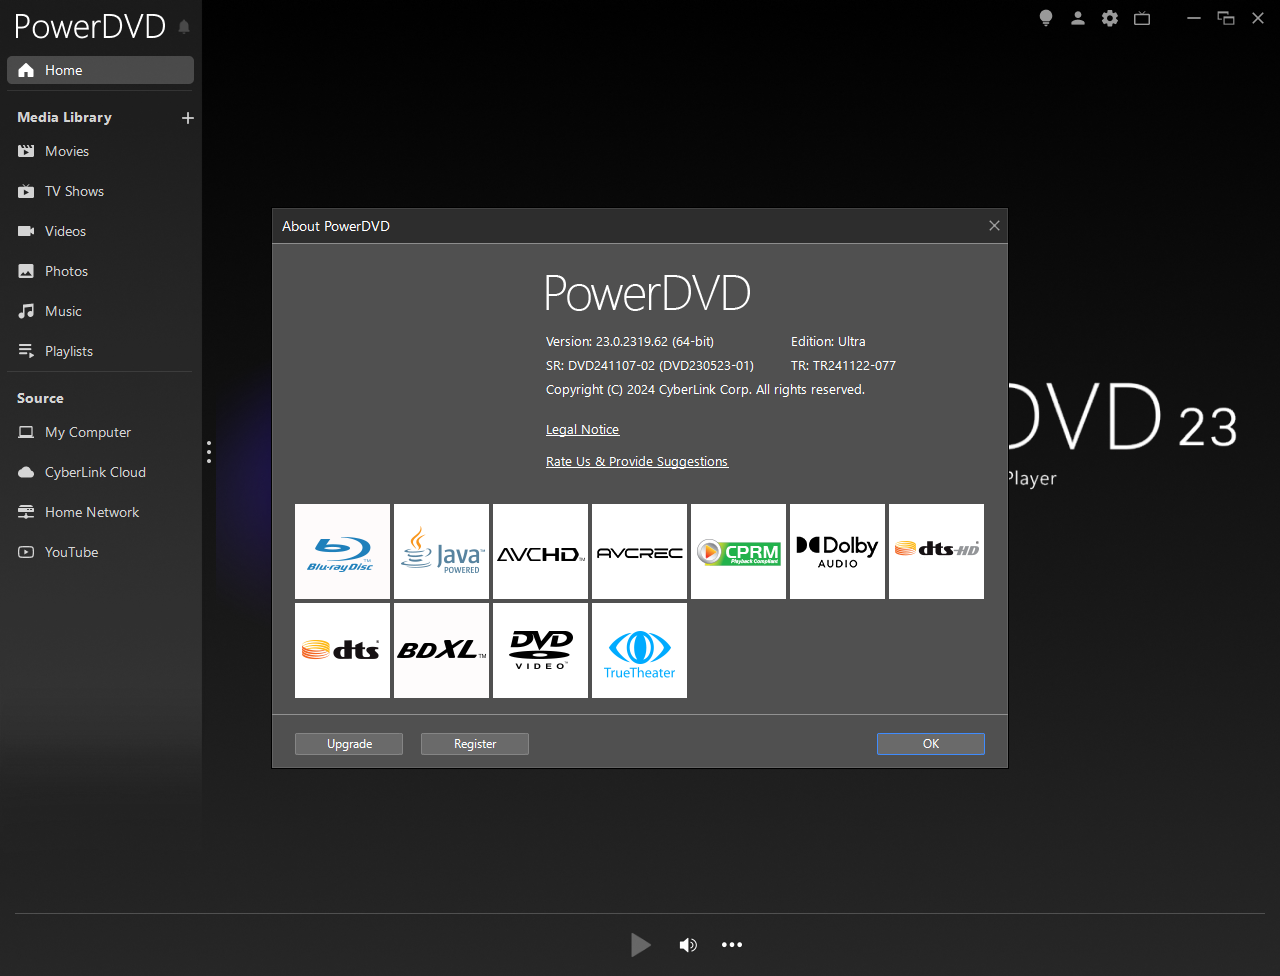This screenshot has height=976, width=1280.
Task: Click the Videos camera icon
Action: click(x=26, y=231)
